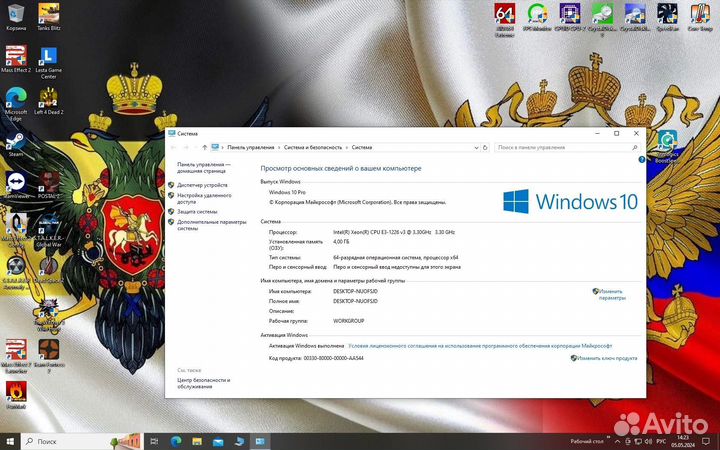
Task: Select the CPUID CPU-Z desktop icon
Action: pos(569,17)
